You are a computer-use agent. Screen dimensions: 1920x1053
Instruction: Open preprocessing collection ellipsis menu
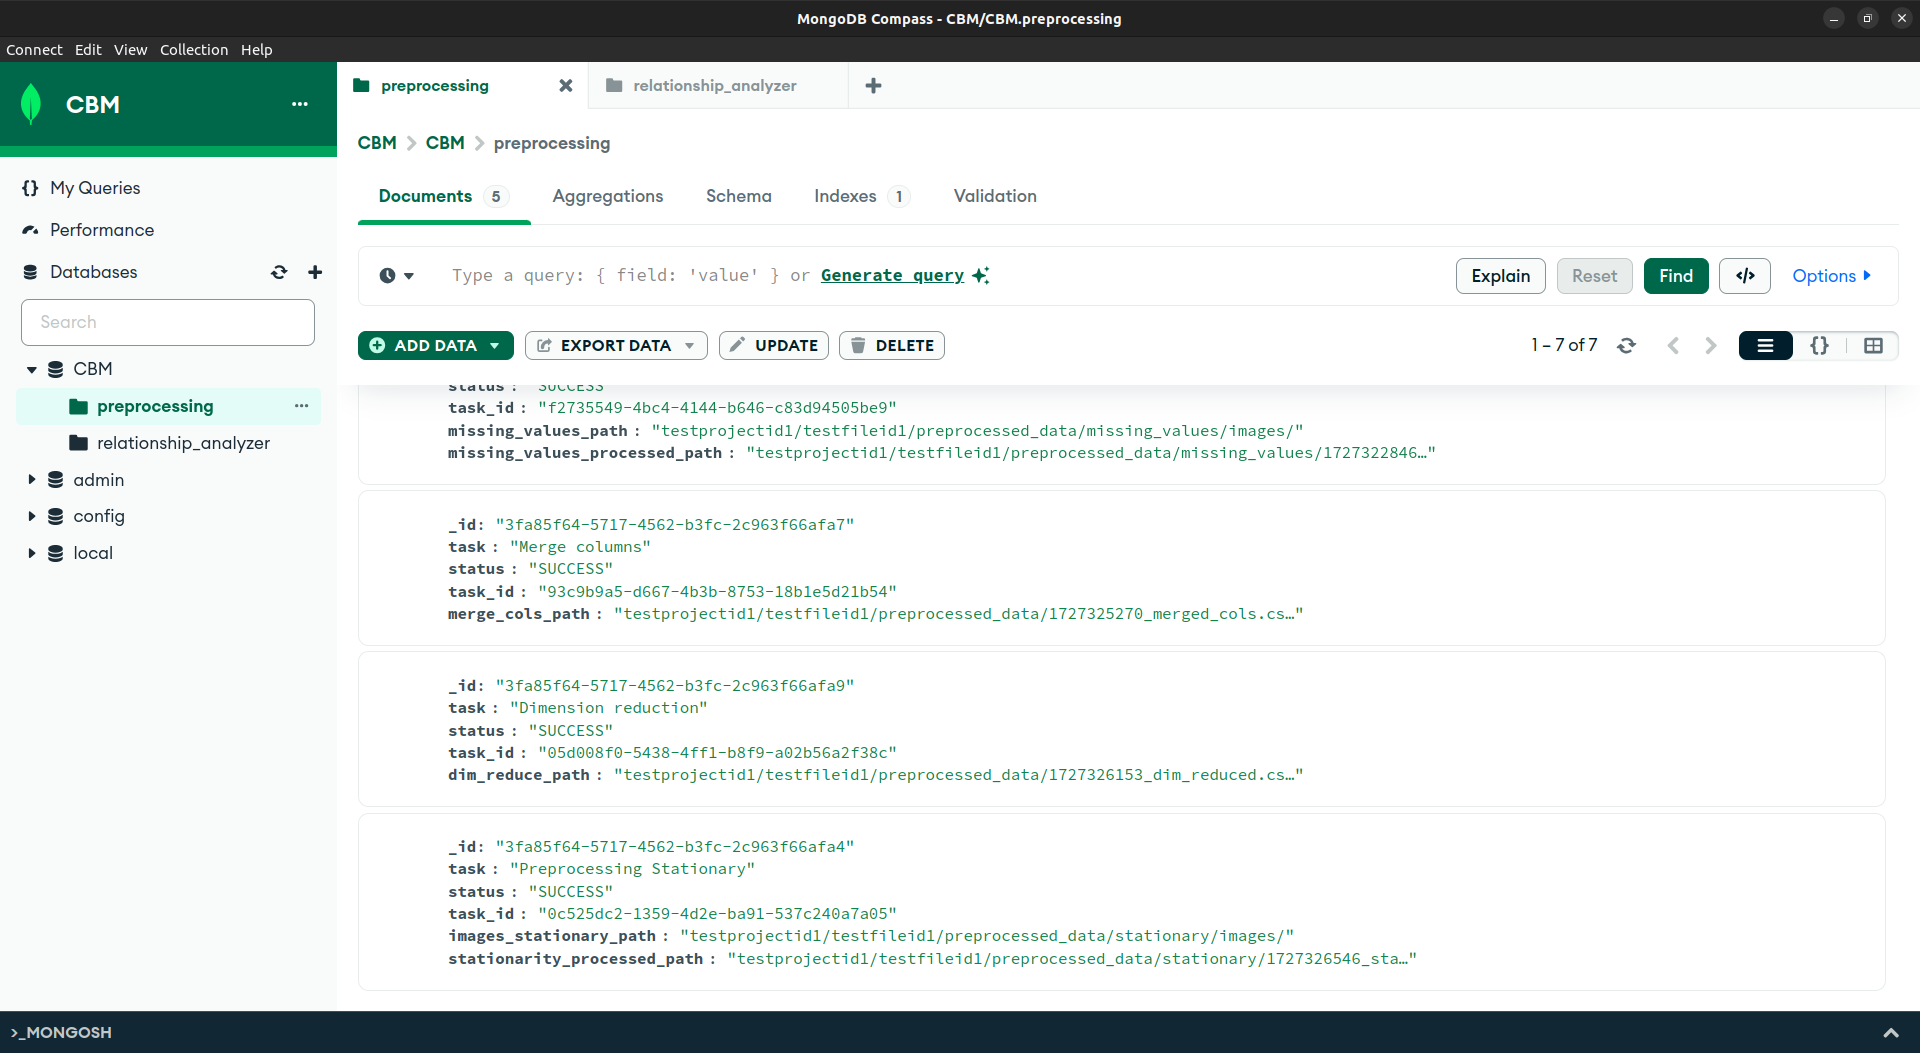pos(301,406)
